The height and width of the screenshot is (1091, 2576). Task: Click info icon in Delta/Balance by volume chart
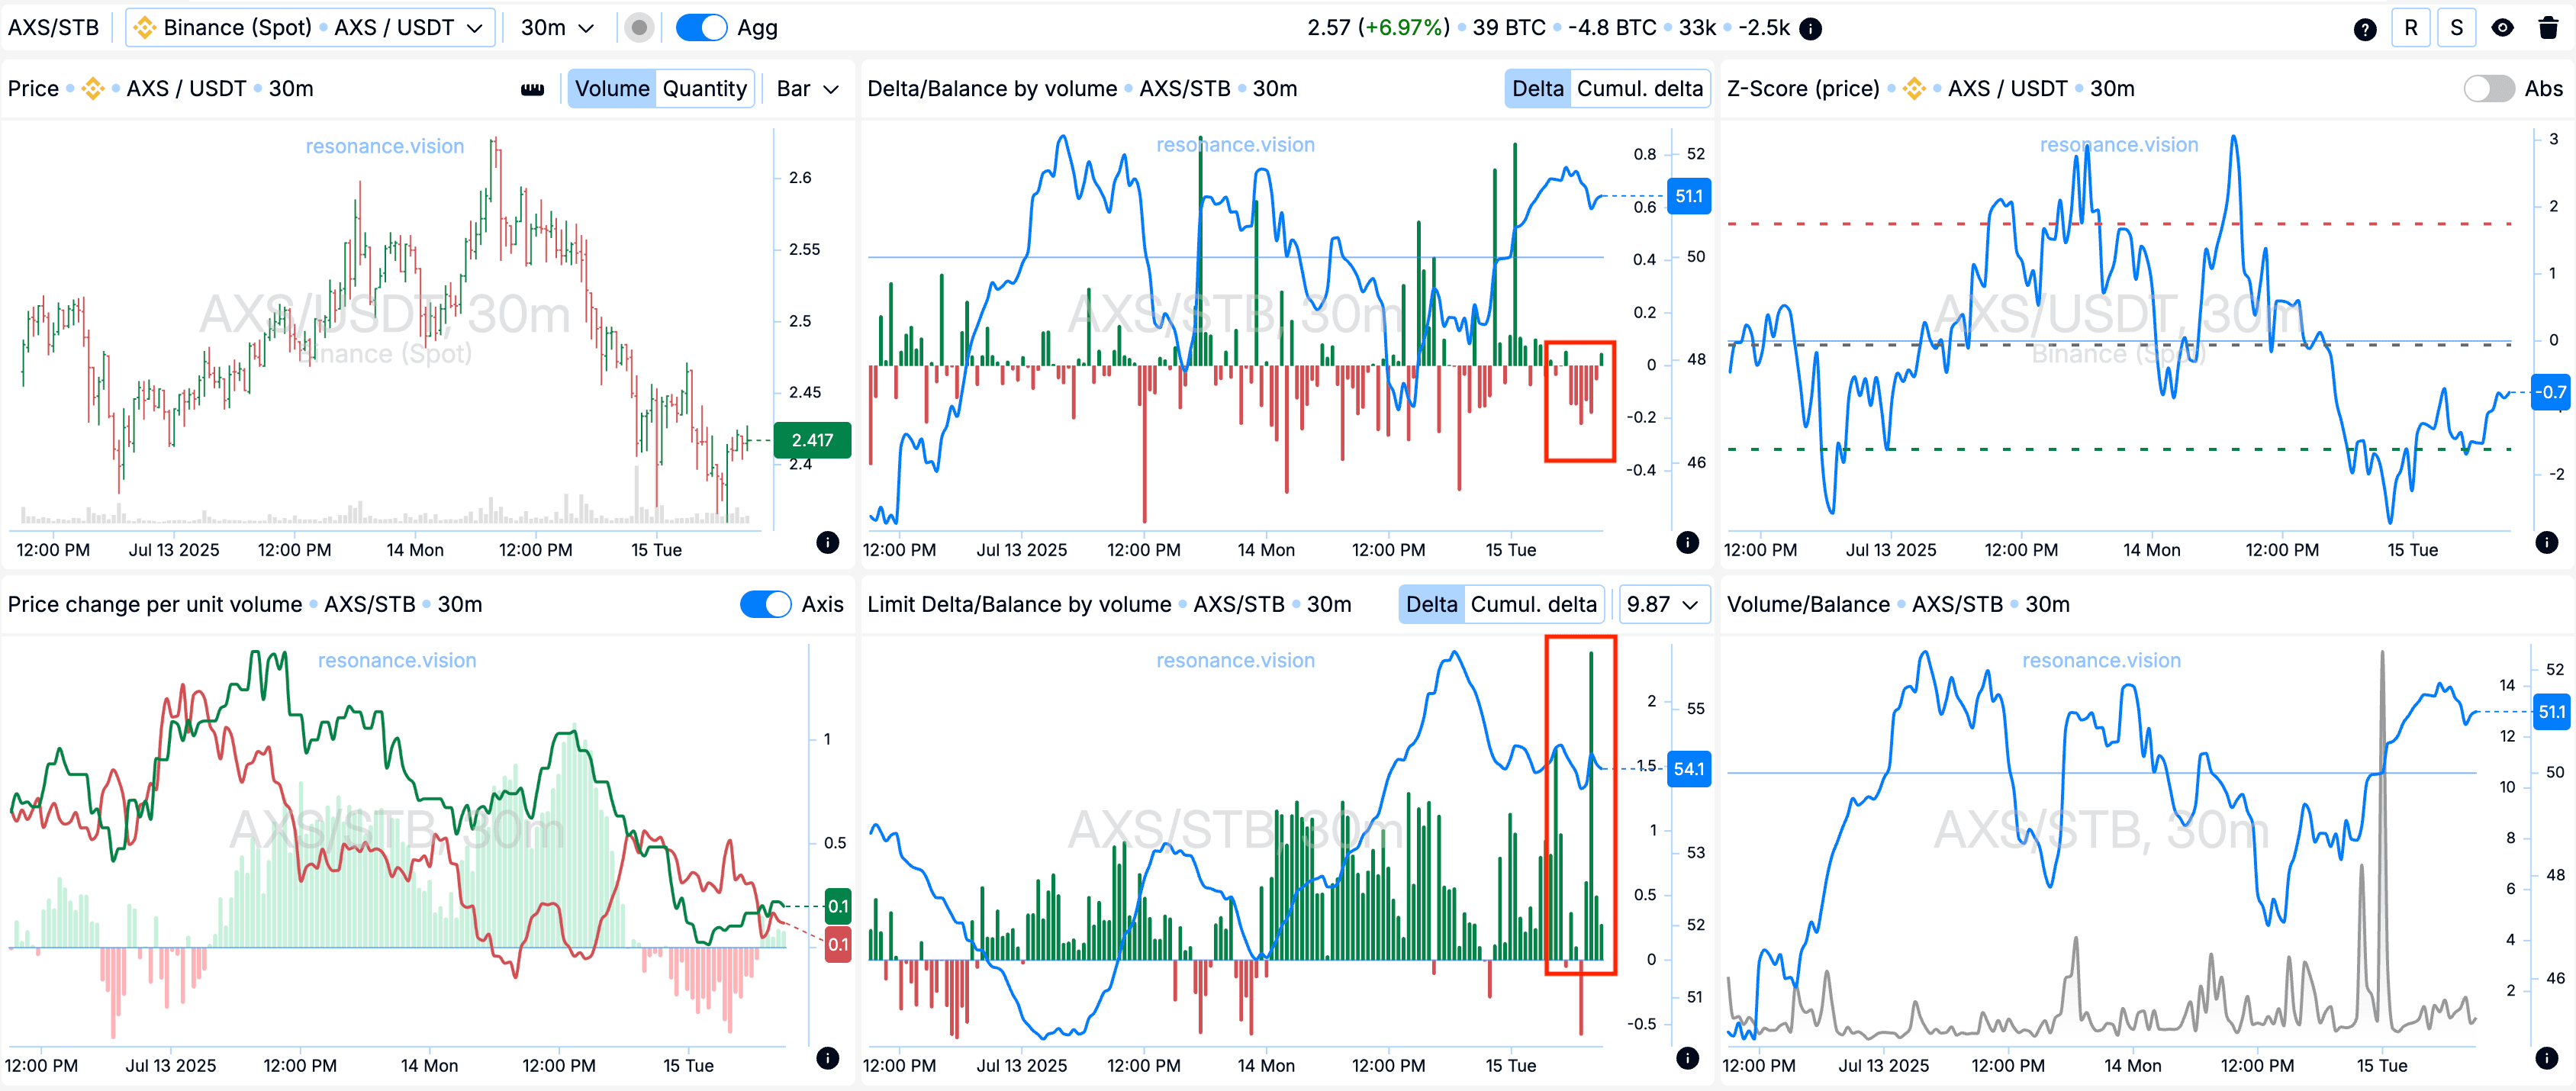pos(1687,542)
